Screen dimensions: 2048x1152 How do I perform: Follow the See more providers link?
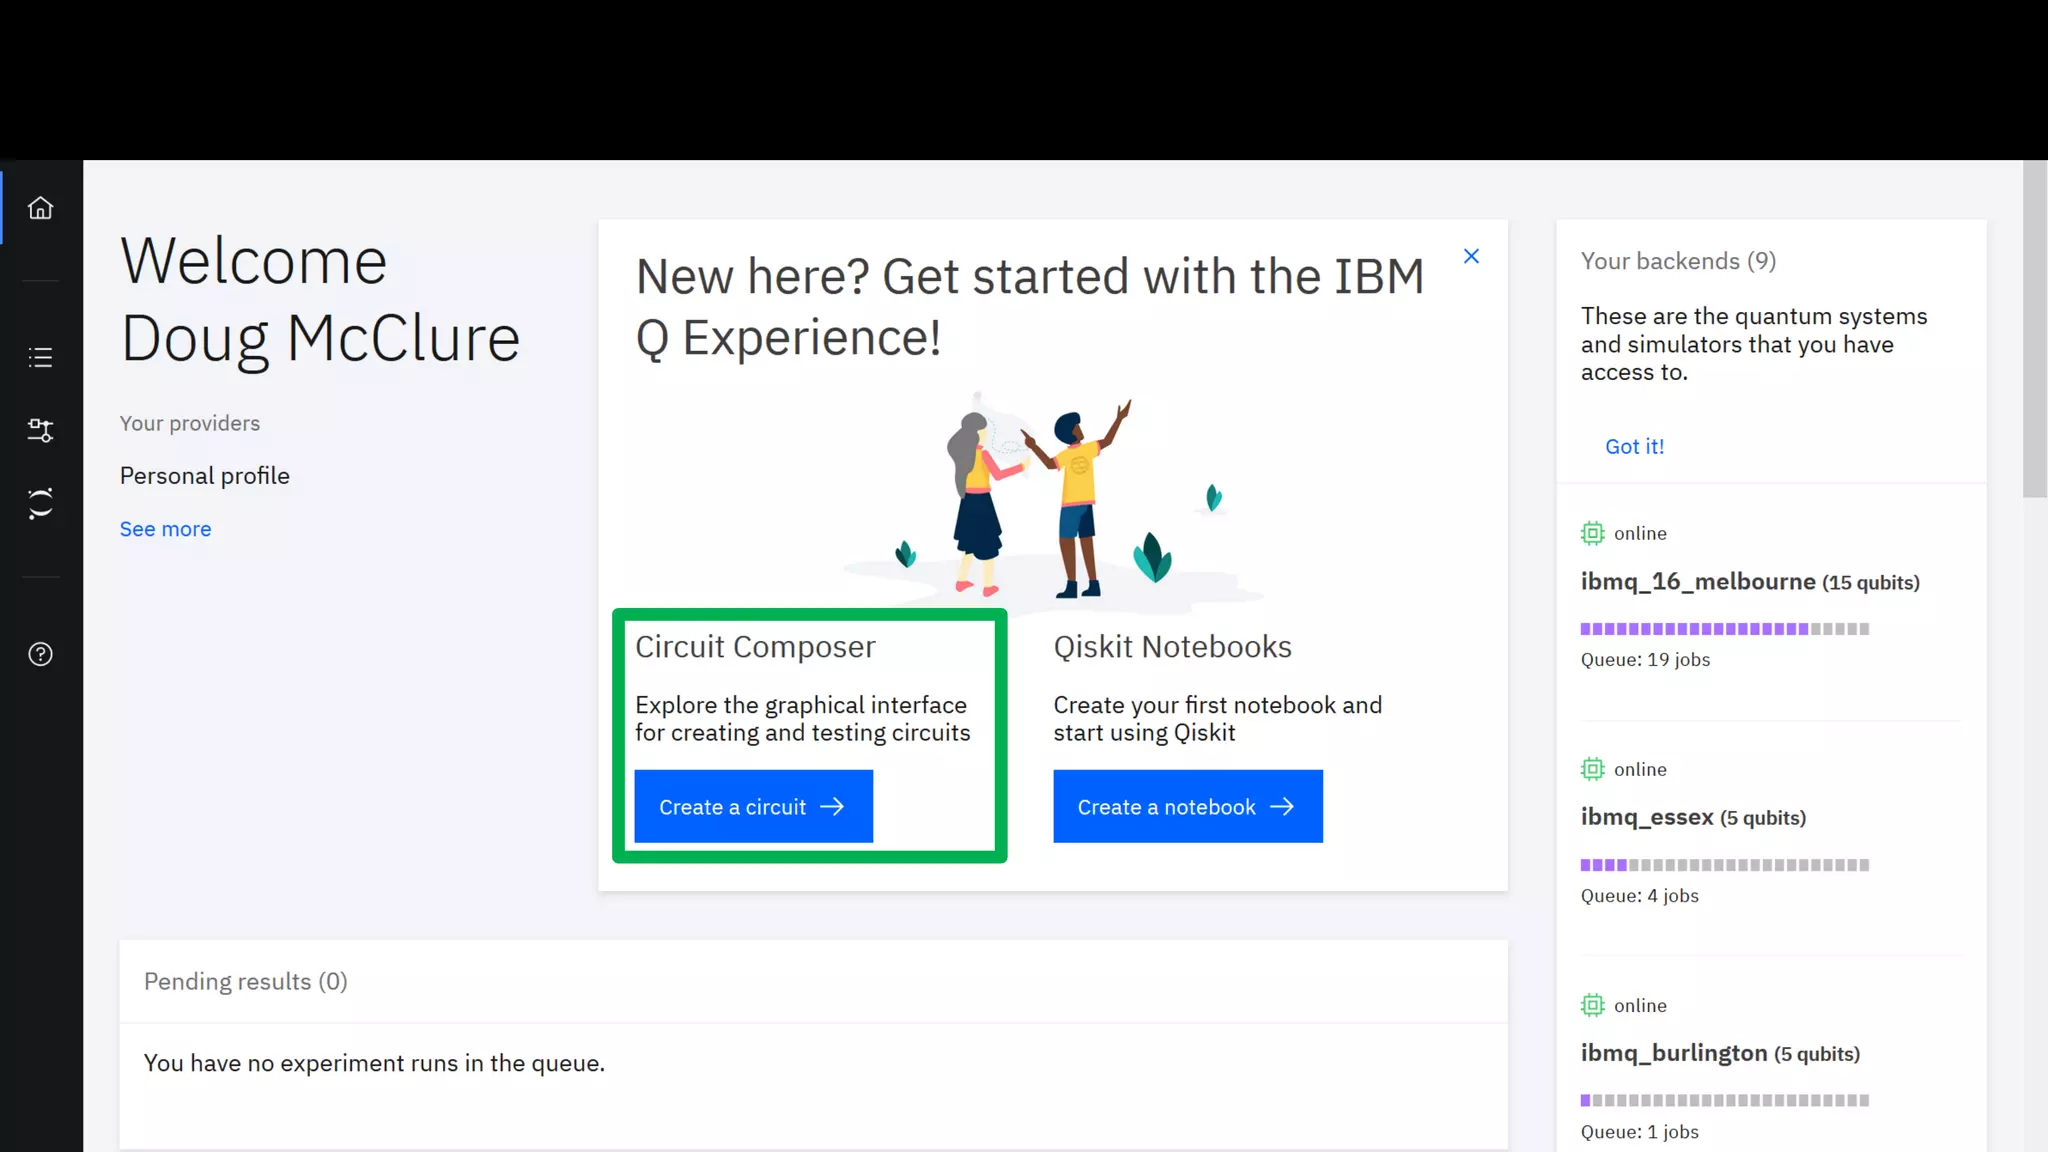click(165, 529)
